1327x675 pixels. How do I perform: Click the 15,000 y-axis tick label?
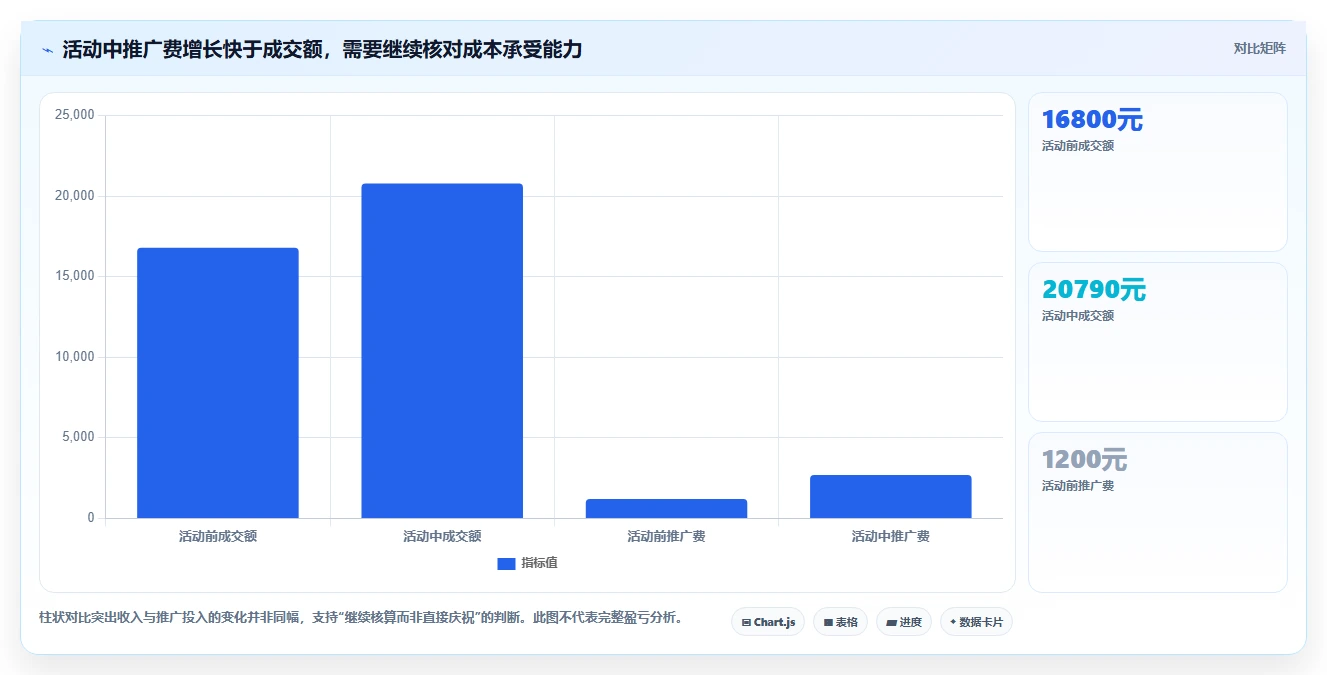click(74, 276)
